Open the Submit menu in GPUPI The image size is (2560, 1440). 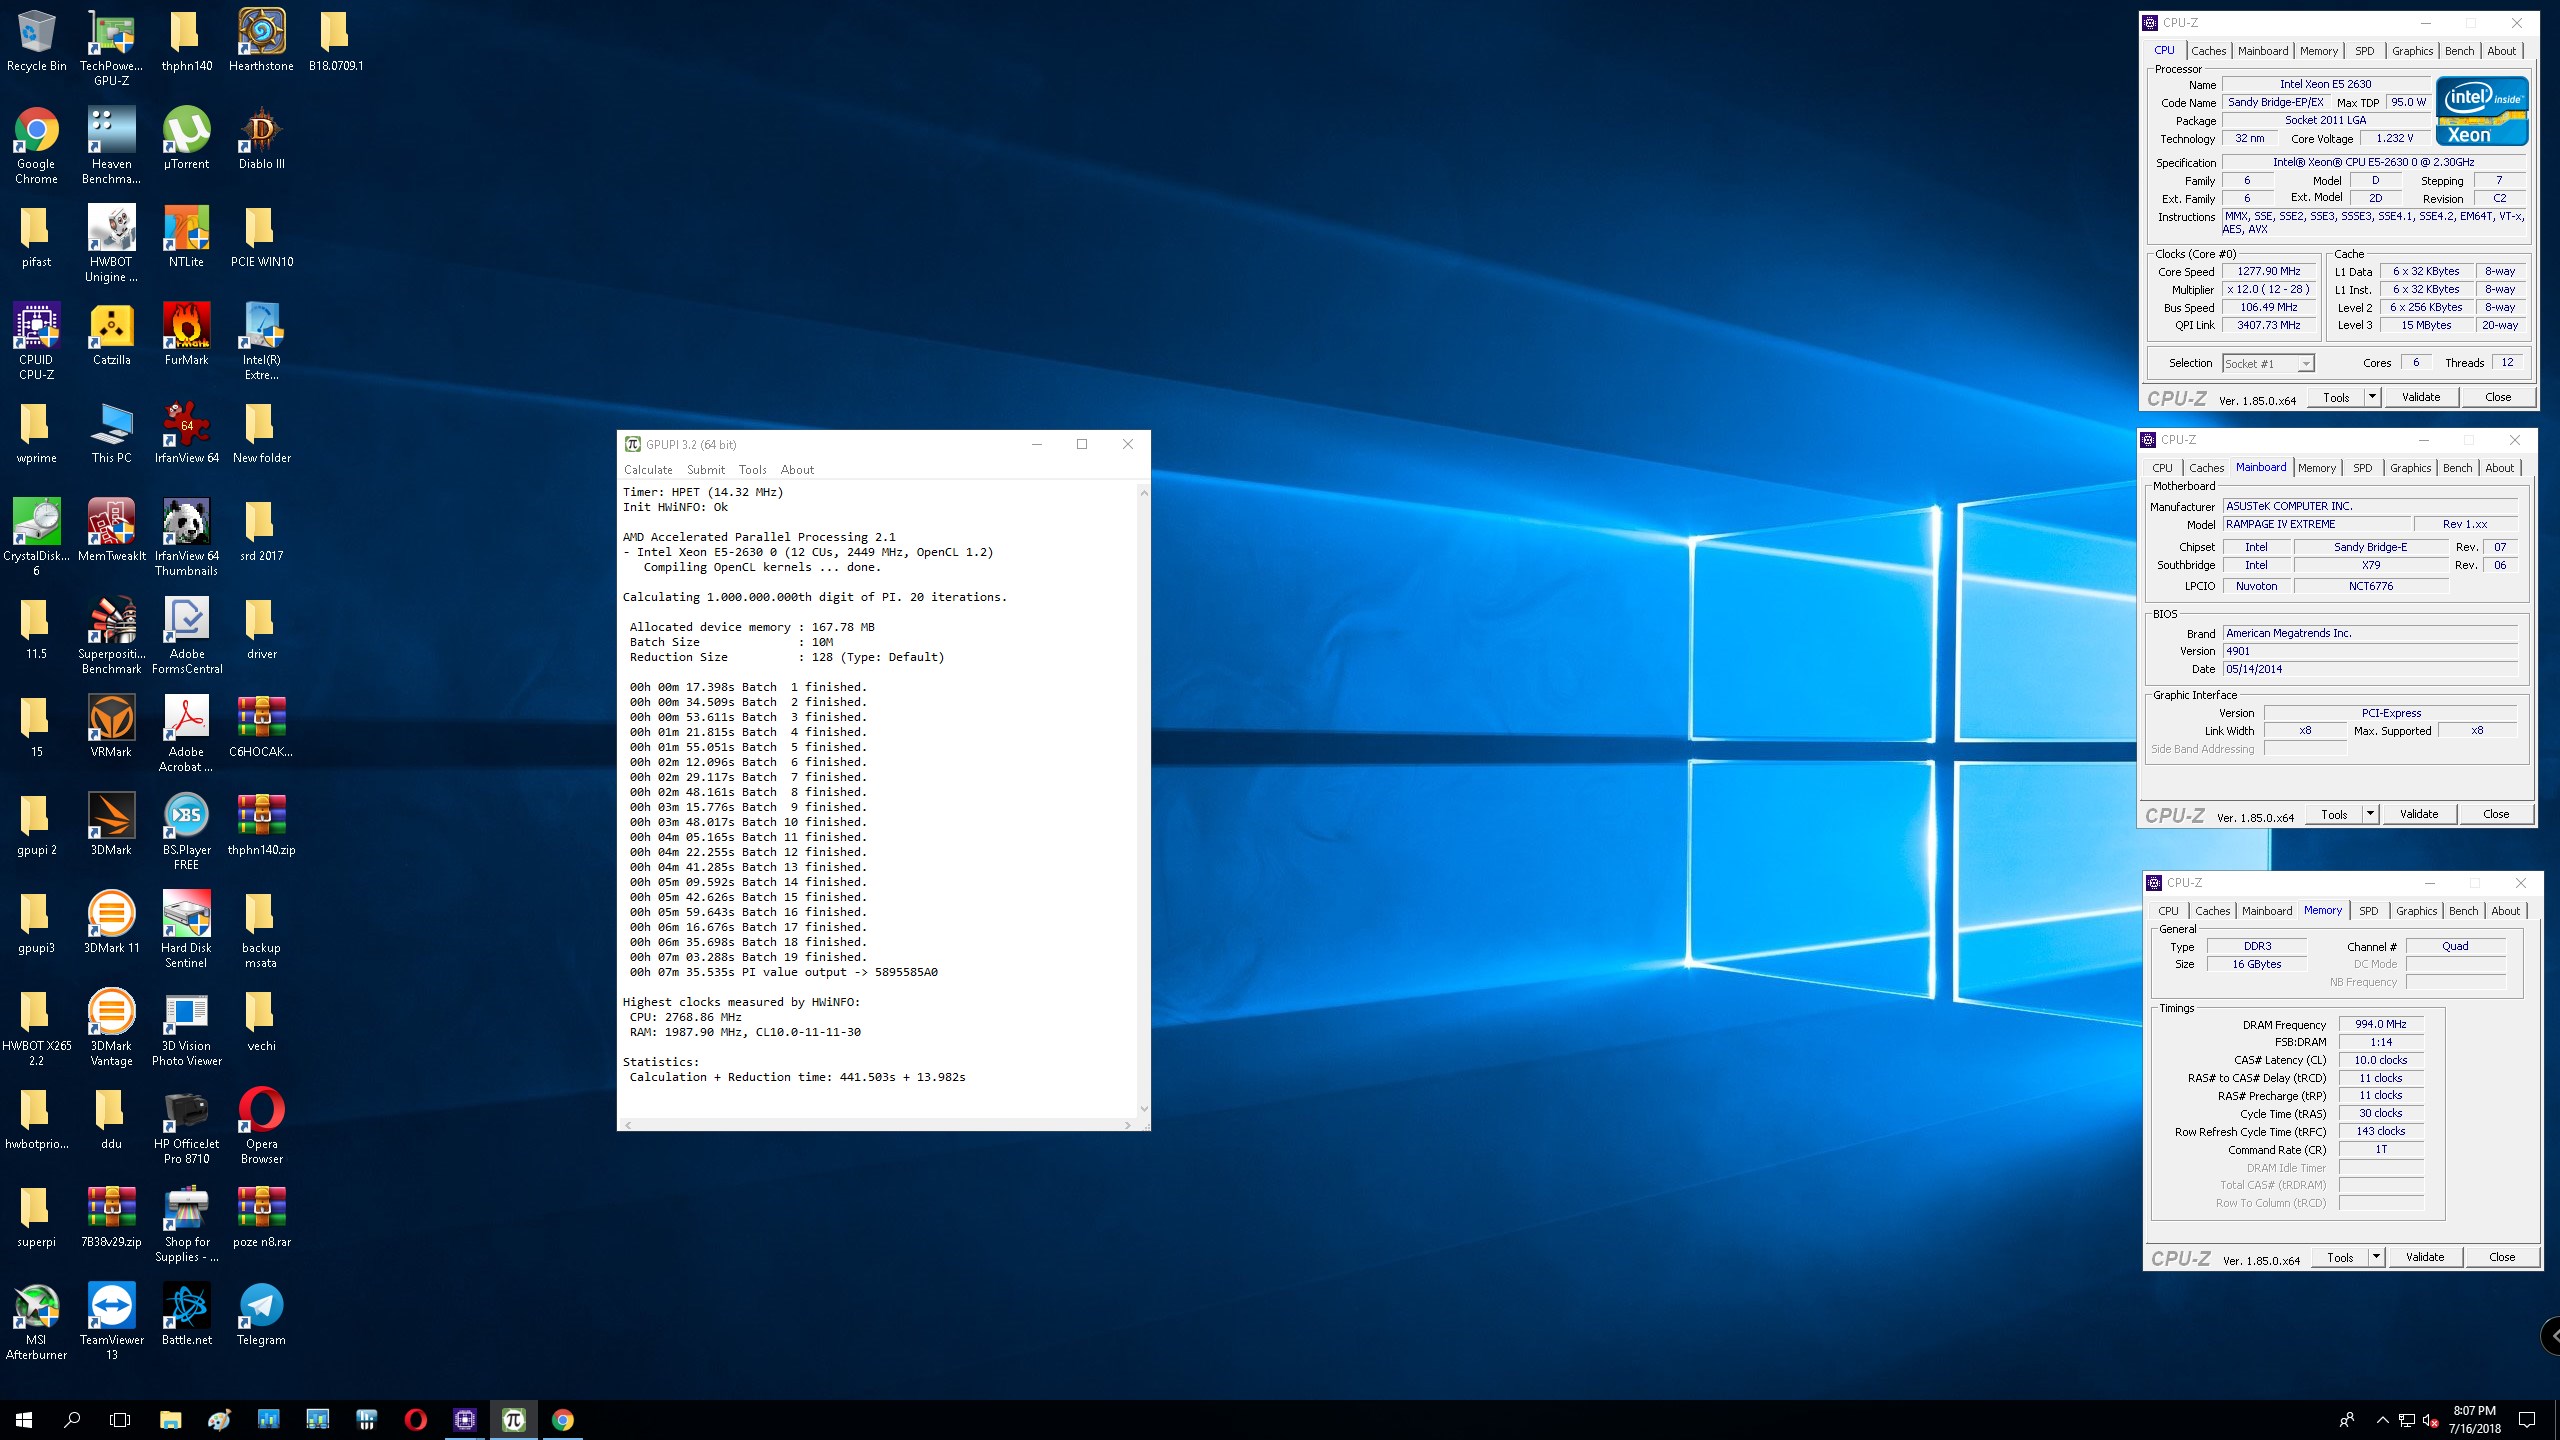click(706, 470)
